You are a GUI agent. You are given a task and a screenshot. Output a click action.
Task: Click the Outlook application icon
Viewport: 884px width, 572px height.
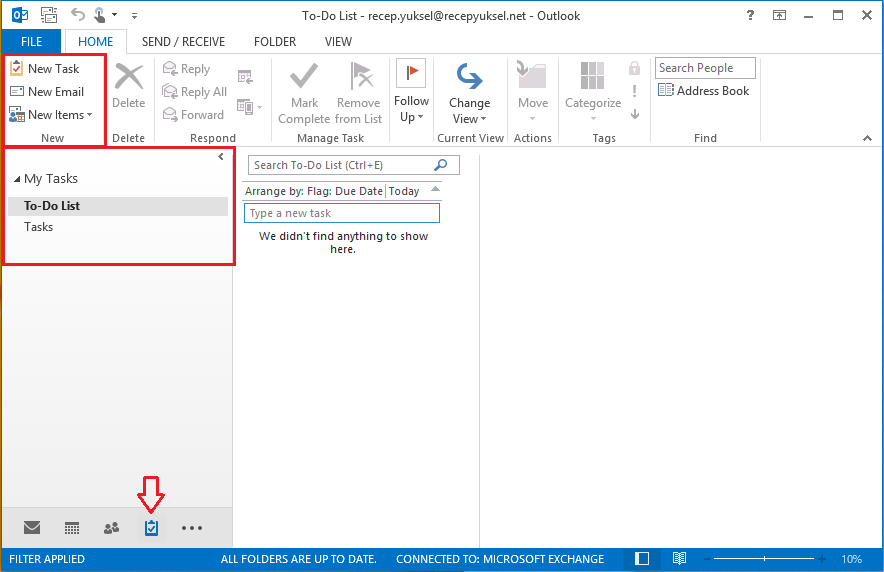point(20,15)
